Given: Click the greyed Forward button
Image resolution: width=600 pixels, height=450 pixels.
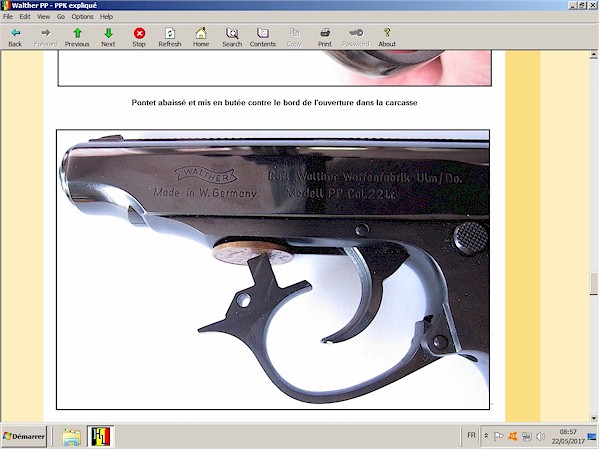Looking at the screenshot, I should [x=46, y=38].
